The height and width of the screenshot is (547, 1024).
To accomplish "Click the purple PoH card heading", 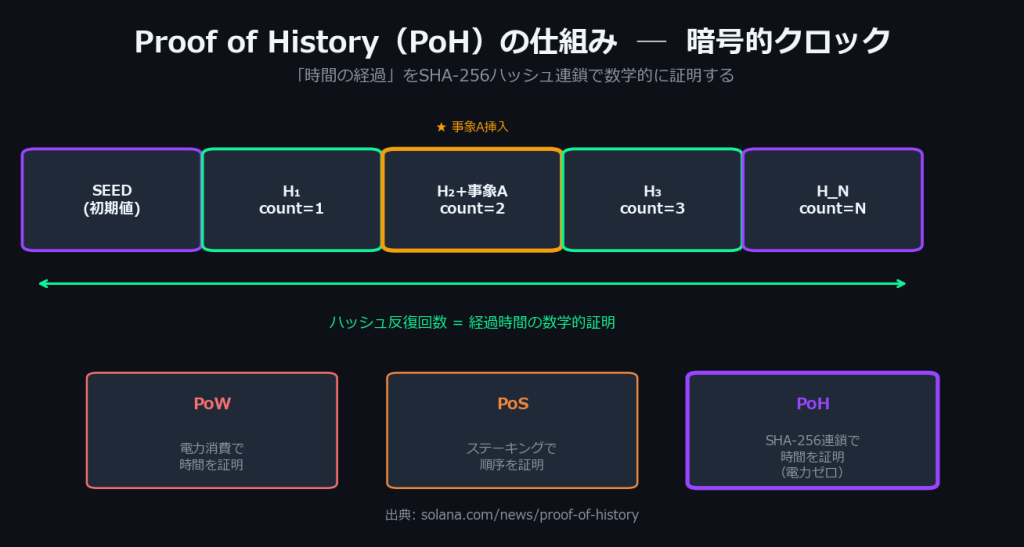I will point(812,404).
